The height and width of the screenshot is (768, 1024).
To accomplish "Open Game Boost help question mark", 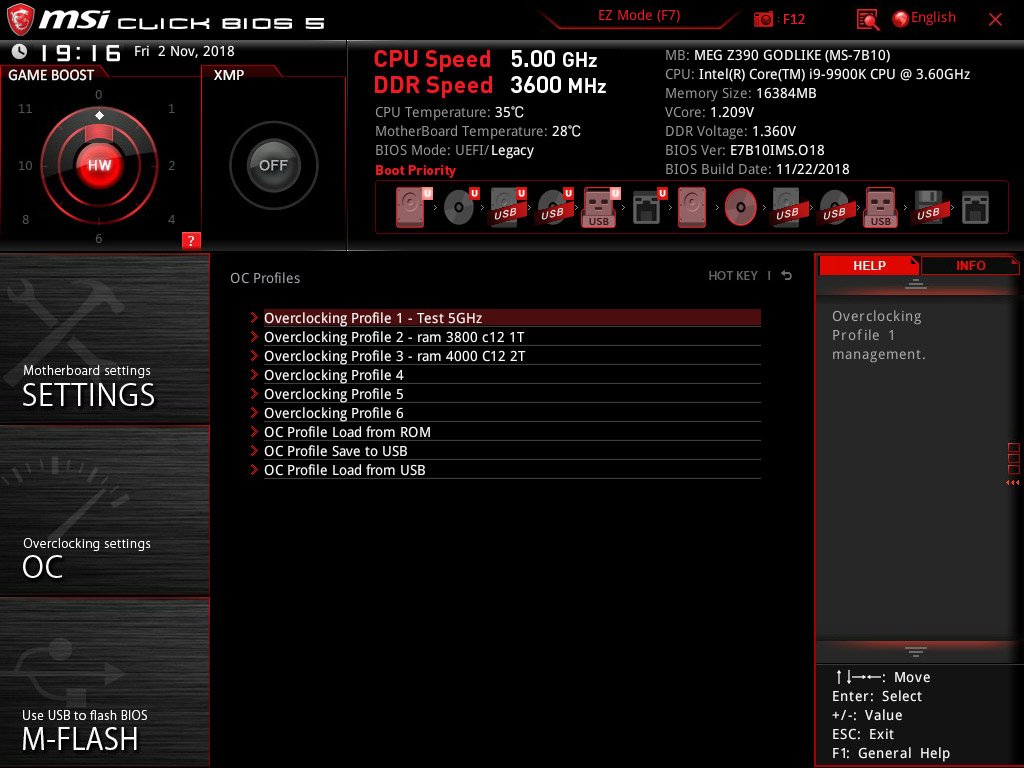I will click(x=191, y=240).
